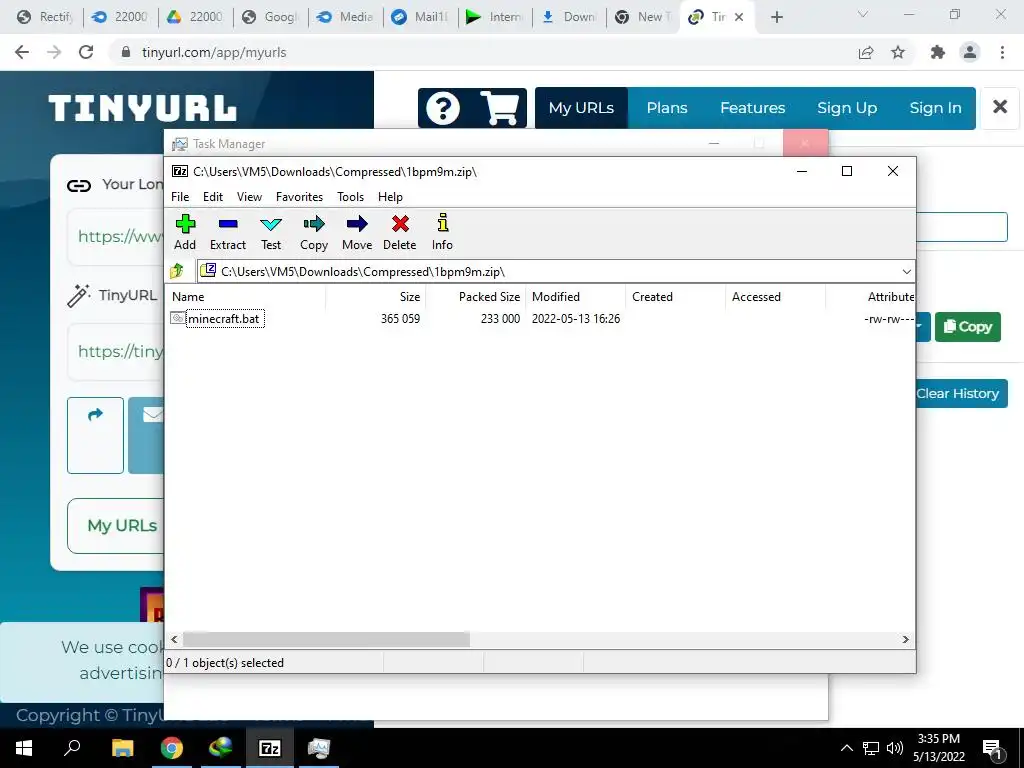The image size is (1024, 768).
Task: Switch to Task Manager from the taskbar
Action: (319, 748)
